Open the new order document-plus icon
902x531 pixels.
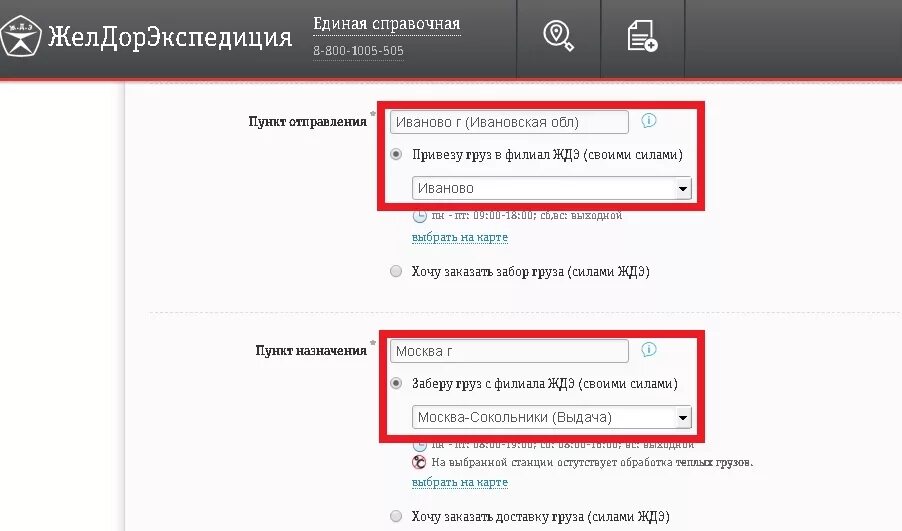(642, 36)
